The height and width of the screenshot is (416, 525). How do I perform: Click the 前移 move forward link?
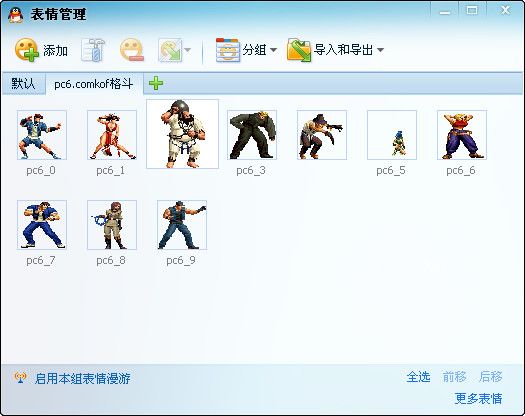[455, 377]
